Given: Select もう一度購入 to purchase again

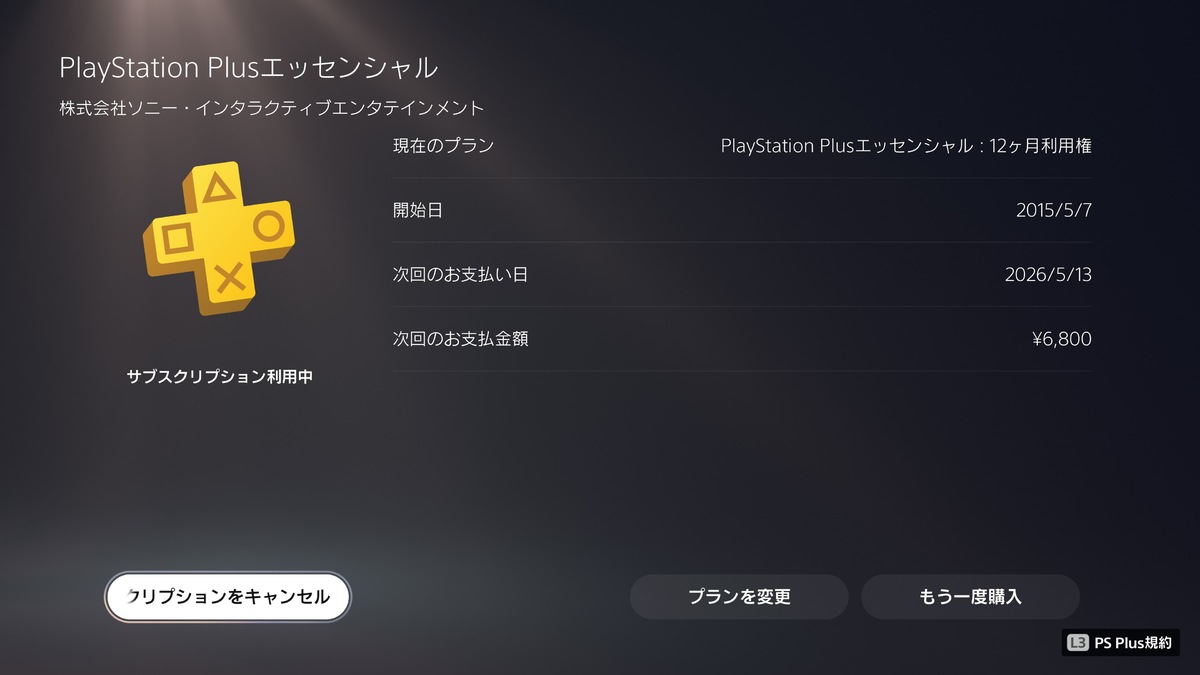Looking at the screenshot, I should (970, 597).
